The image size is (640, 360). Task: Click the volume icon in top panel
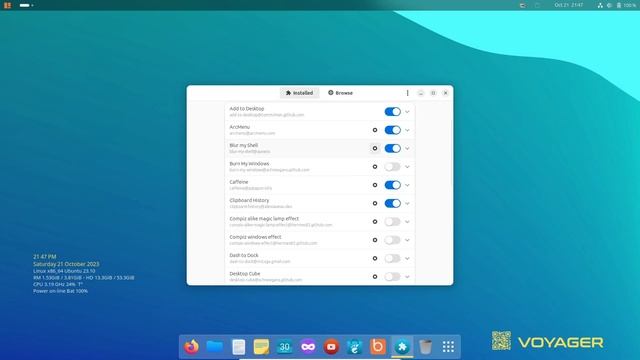click(609, 5)
